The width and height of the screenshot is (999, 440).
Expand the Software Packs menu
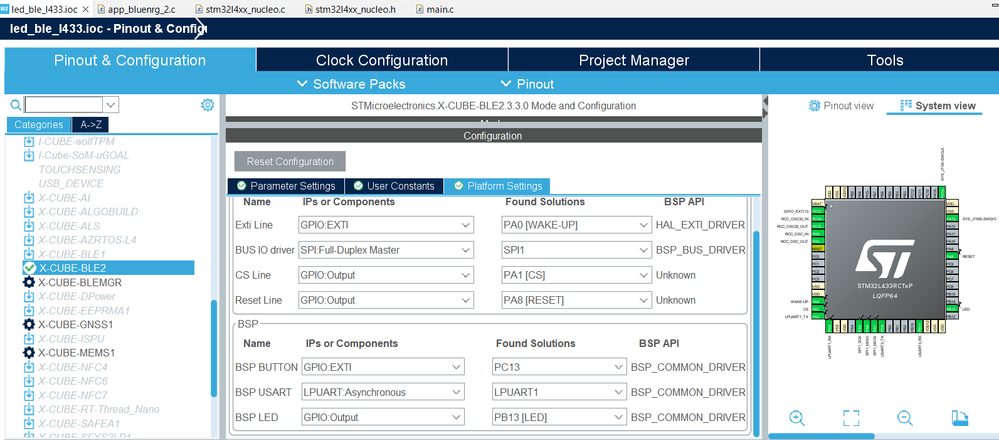click(x=351, y=84)
